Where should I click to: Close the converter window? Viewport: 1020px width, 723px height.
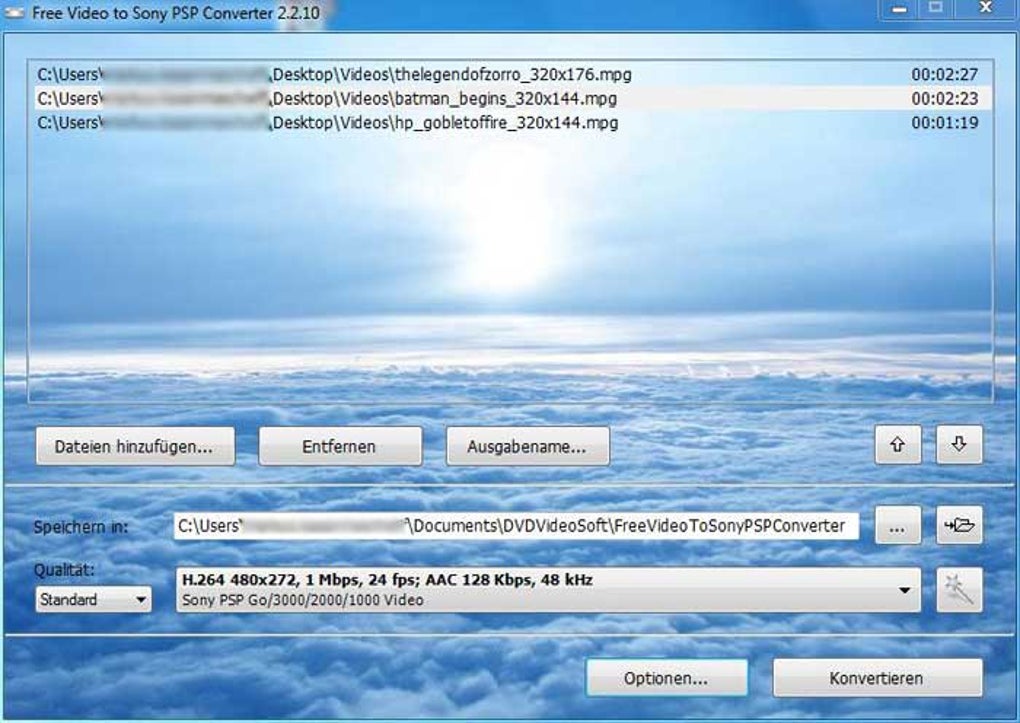pyautogui.click(x=986, y=9)
